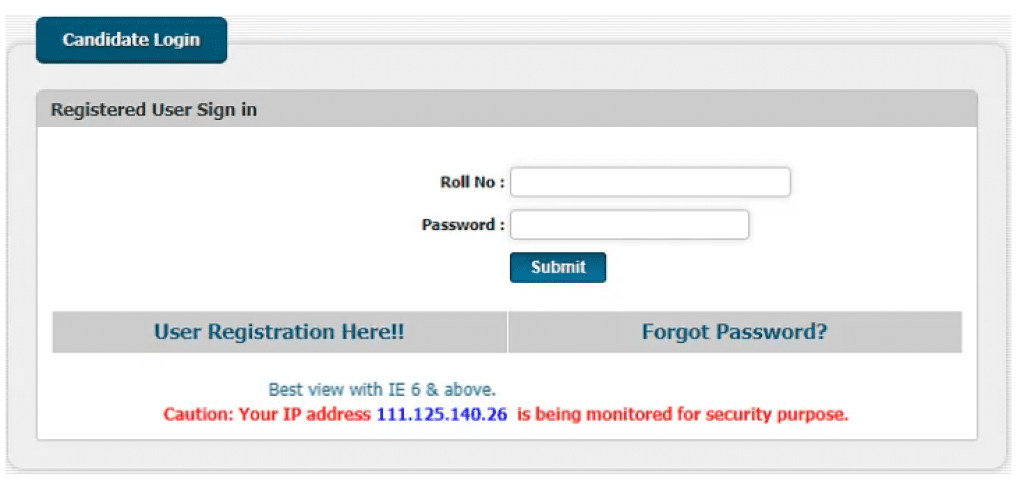Click the words Sign in in the header
This screenshot has width=1024, height=481.
click(x=229, y=110)
